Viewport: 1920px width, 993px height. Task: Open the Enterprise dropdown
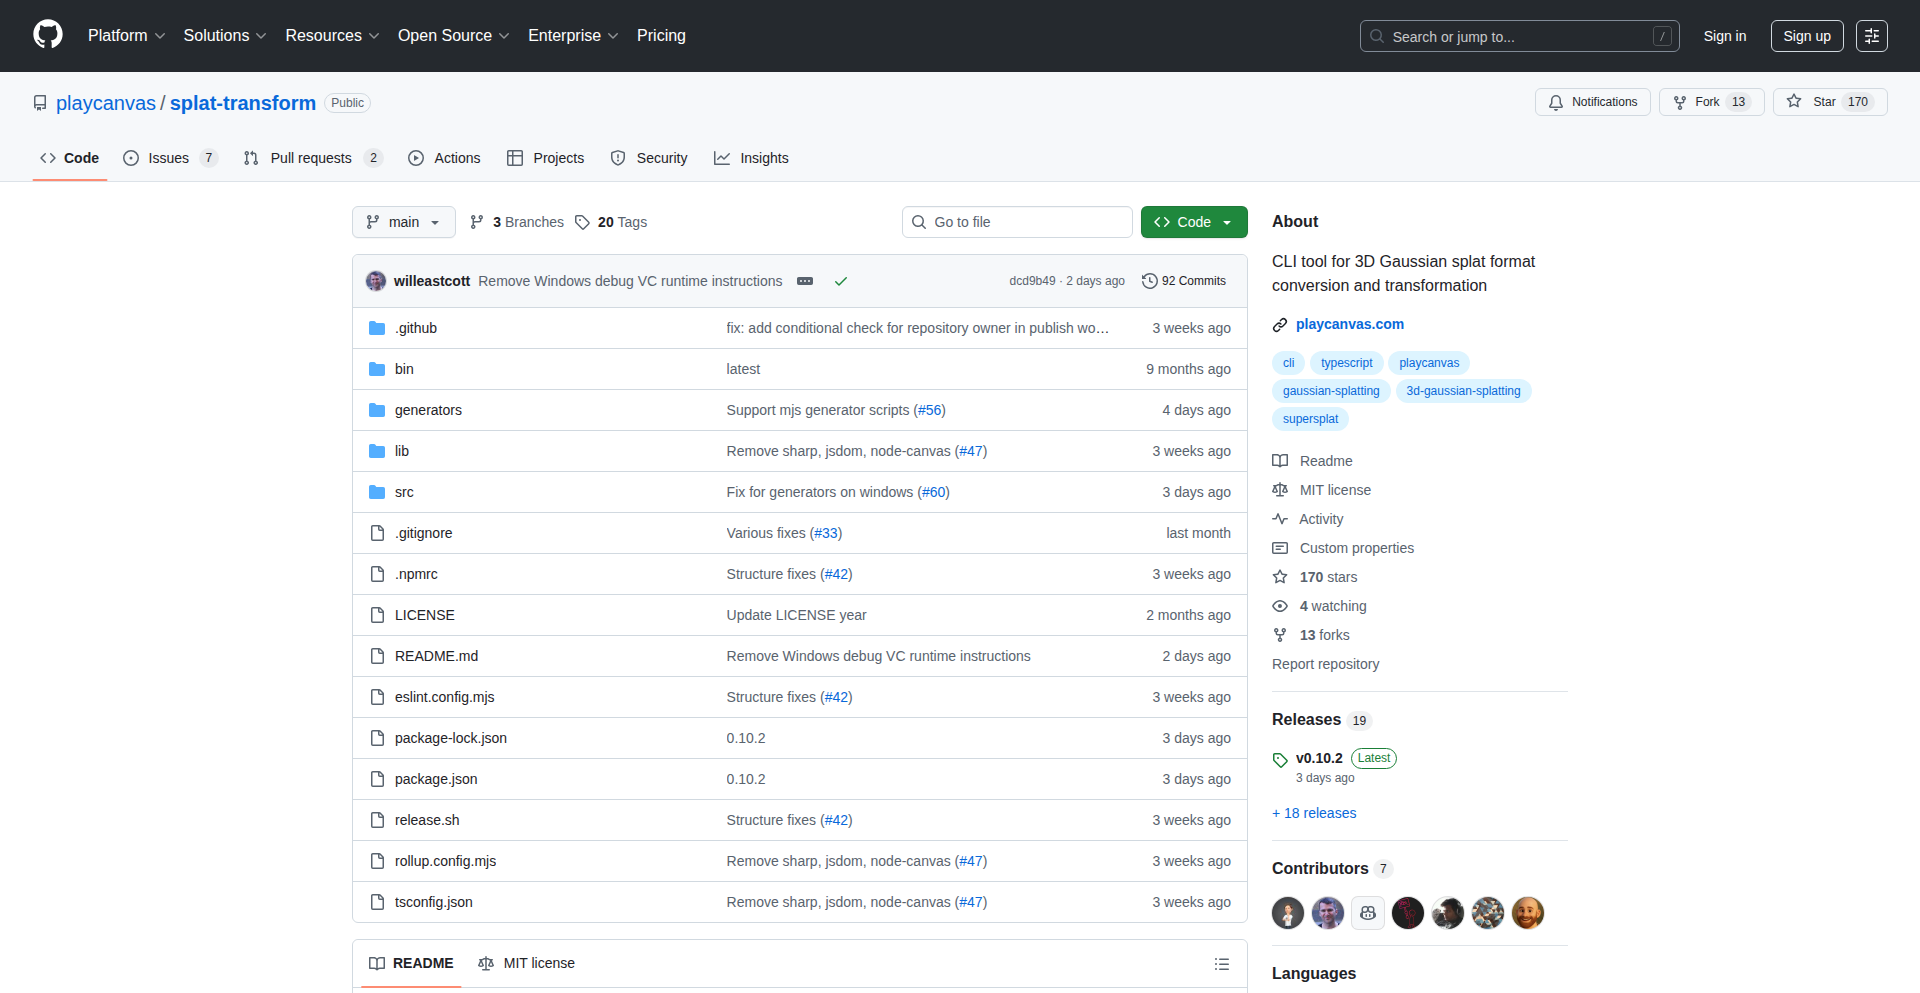point(573,35)
